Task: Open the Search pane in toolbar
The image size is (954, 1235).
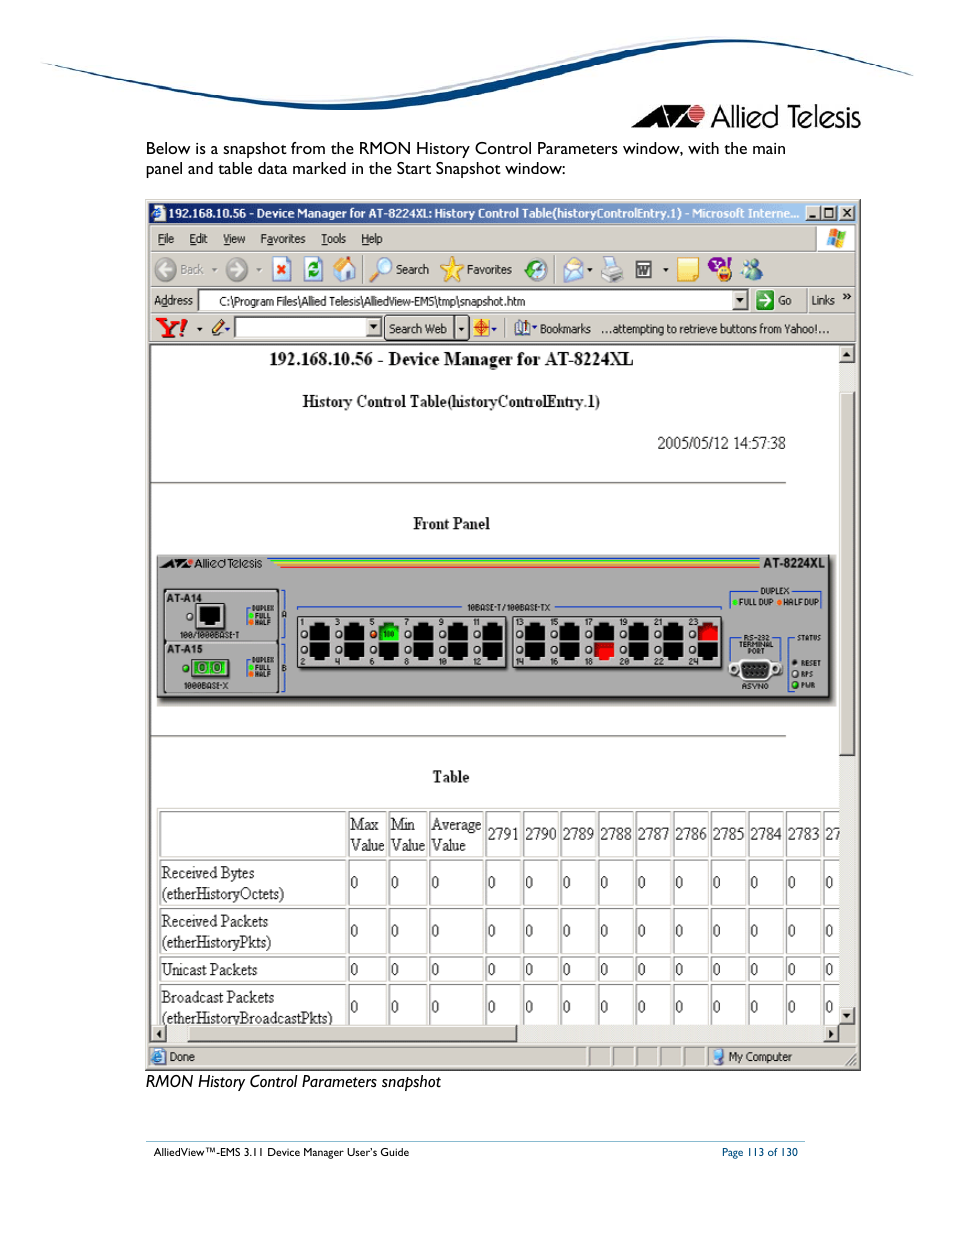Action: [x=400, y=270]
